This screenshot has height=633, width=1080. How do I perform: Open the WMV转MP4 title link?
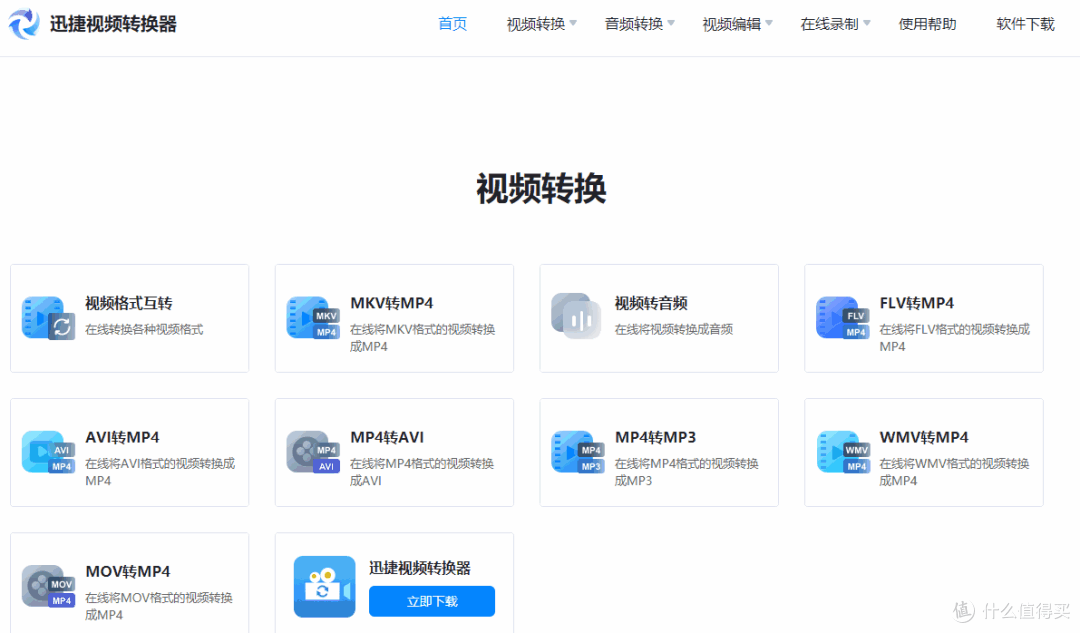pyautogui.click(x=924, y=437)
